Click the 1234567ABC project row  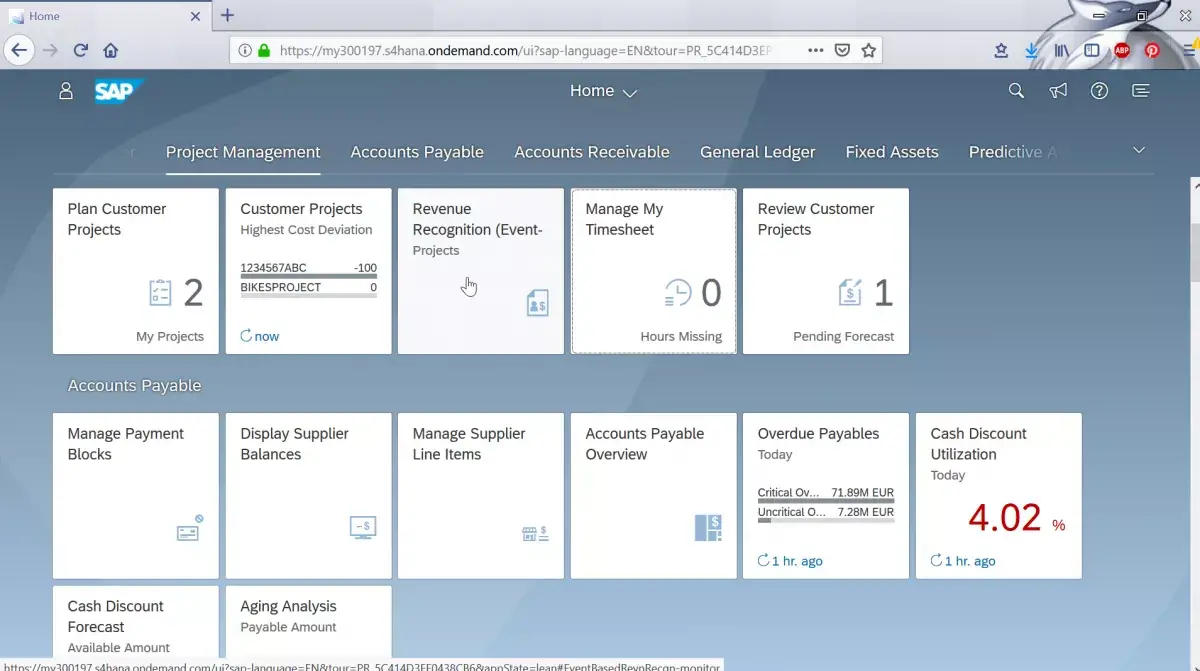308,269
